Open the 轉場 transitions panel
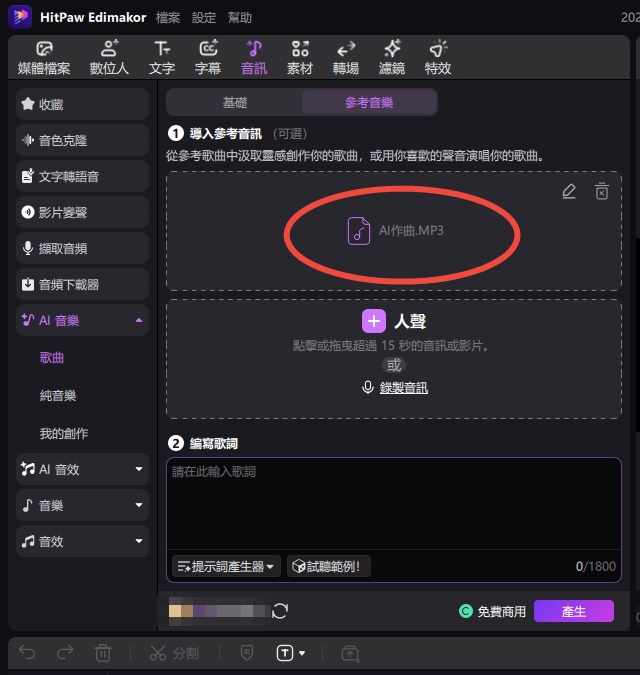This screenshot has width=640, height=675. tap(346, 59)
